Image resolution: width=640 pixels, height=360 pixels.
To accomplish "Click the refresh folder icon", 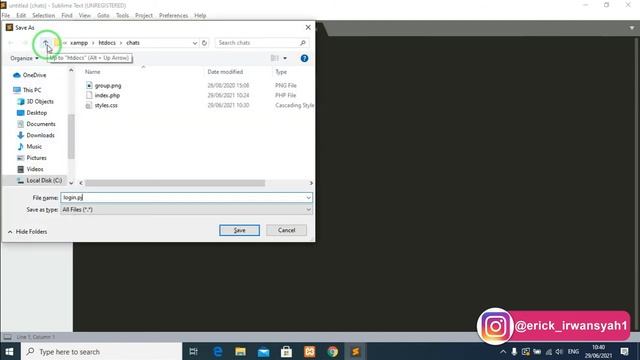I will coord(204,42).
